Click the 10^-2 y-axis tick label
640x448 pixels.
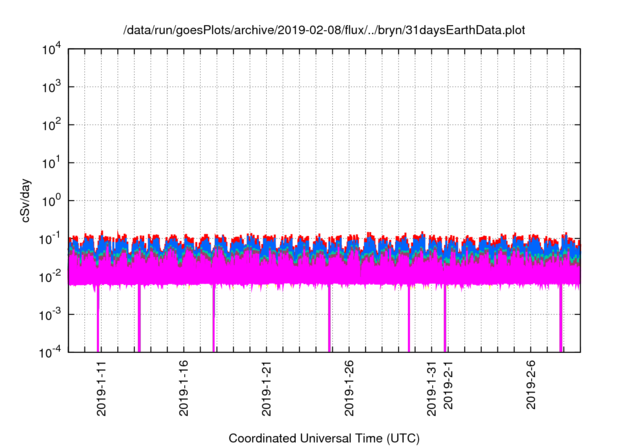coord(50,277)
